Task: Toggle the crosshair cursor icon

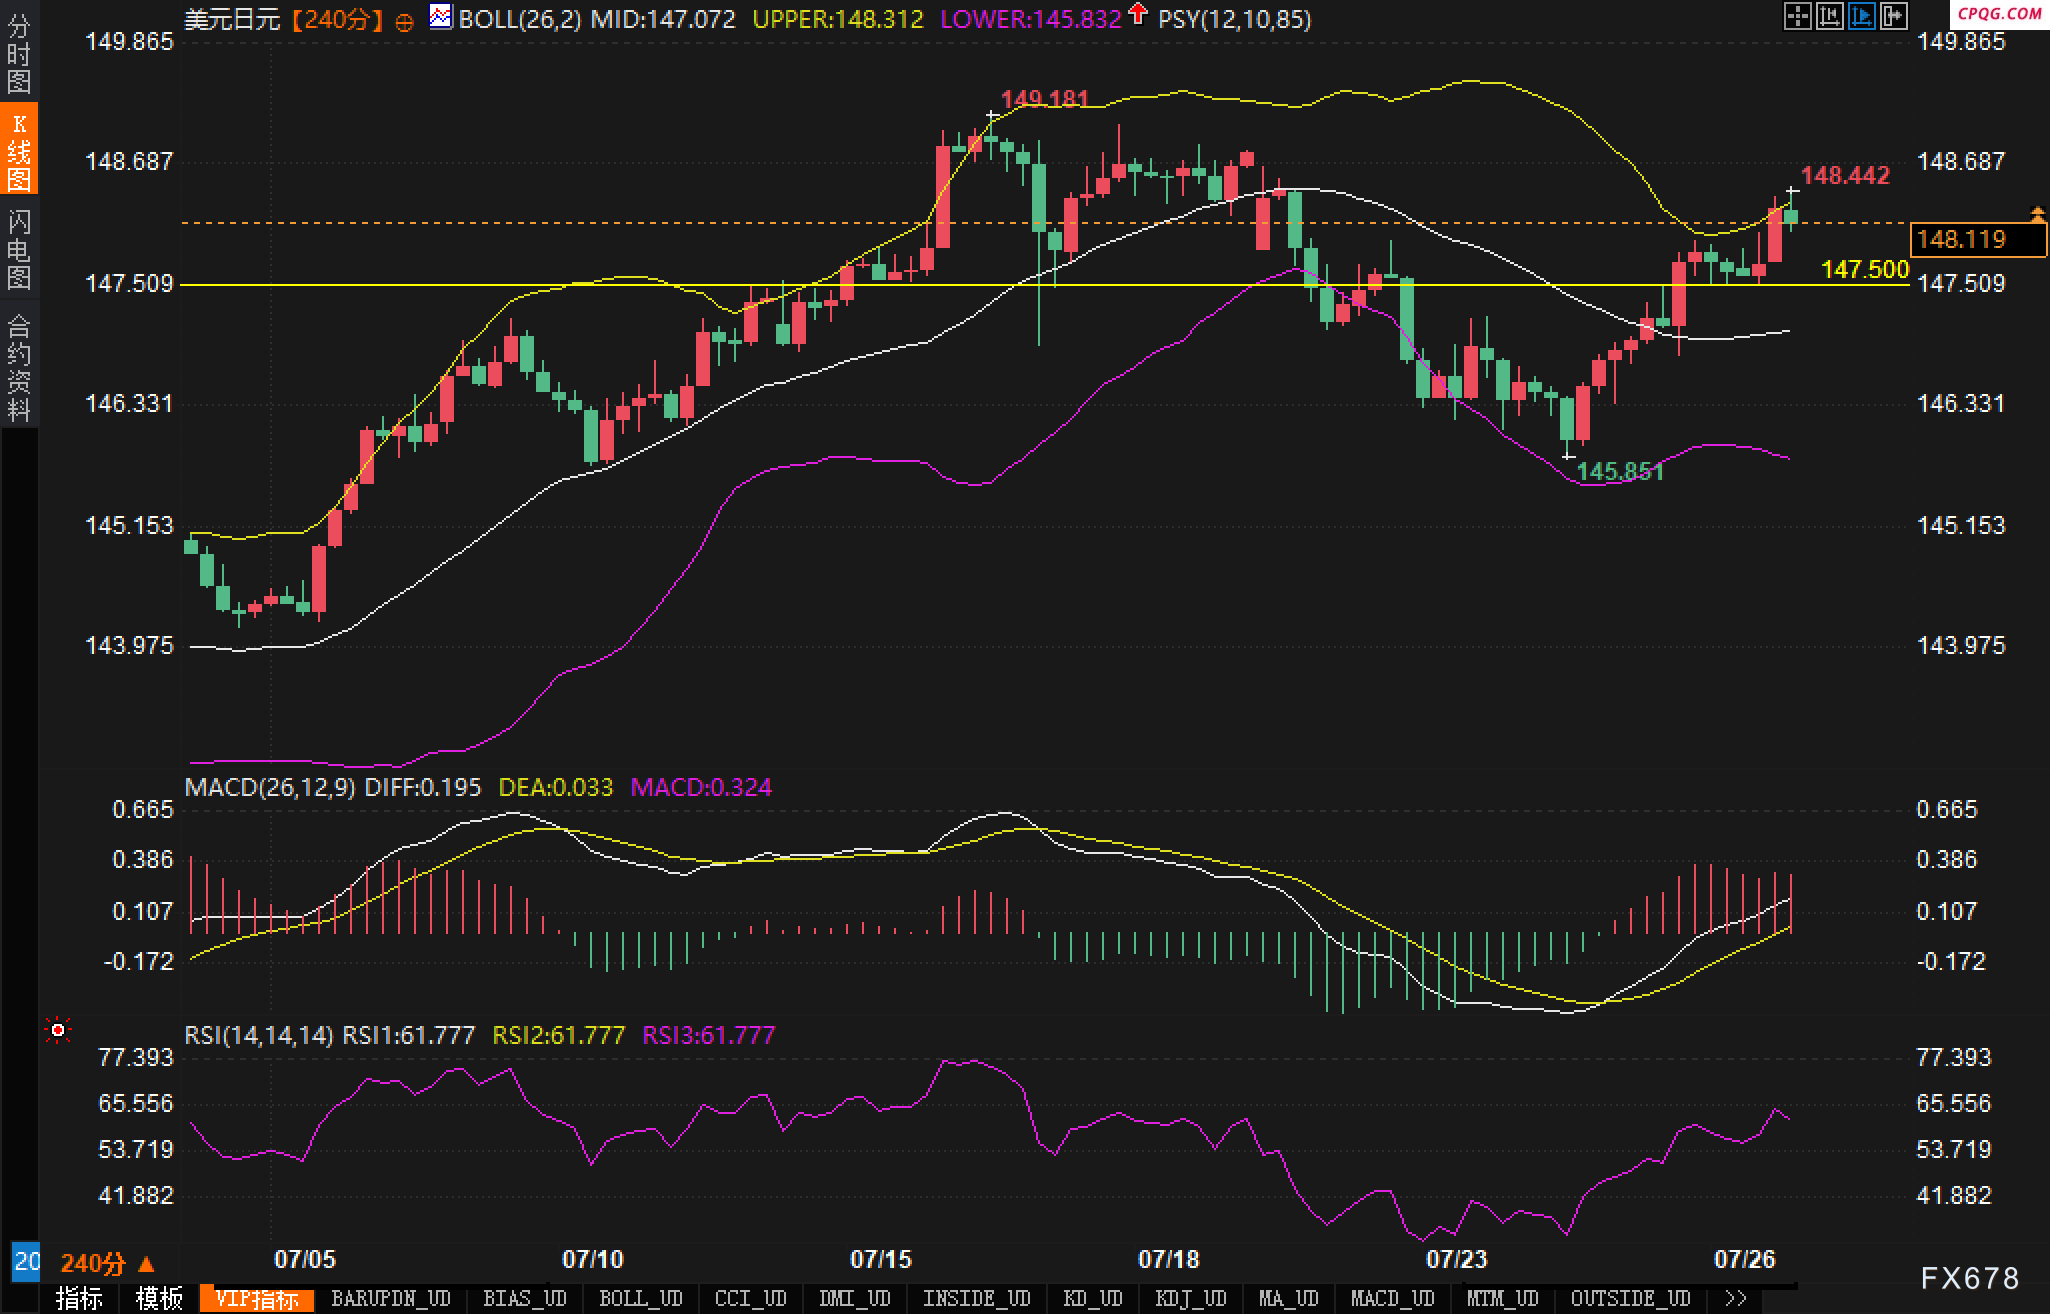Action: tap(1797, 16)
